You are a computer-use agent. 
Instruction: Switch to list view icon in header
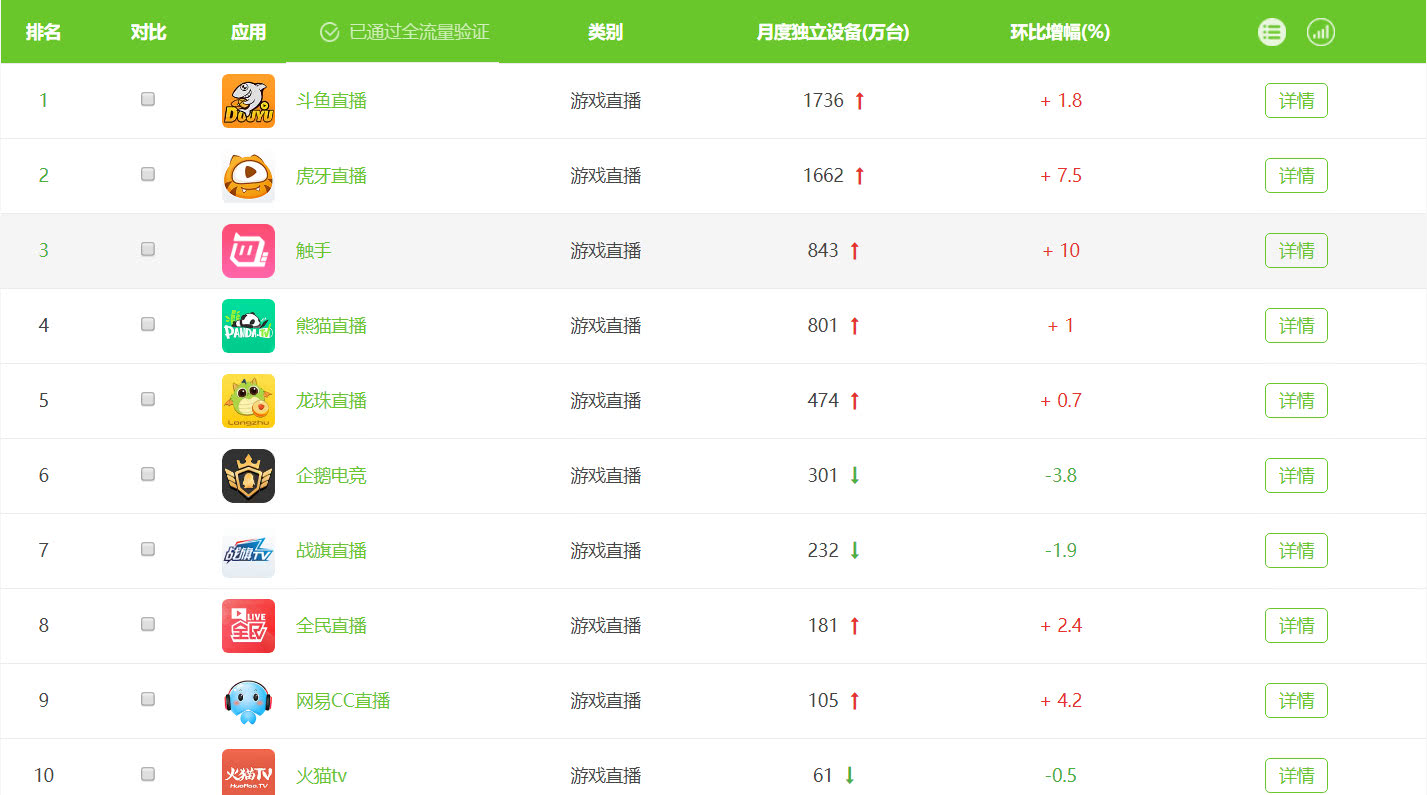(x=1272, y=32)
